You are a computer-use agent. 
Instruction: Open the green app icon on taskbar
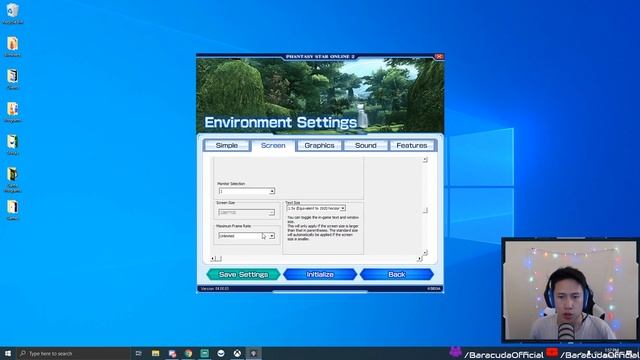point(204,353)
